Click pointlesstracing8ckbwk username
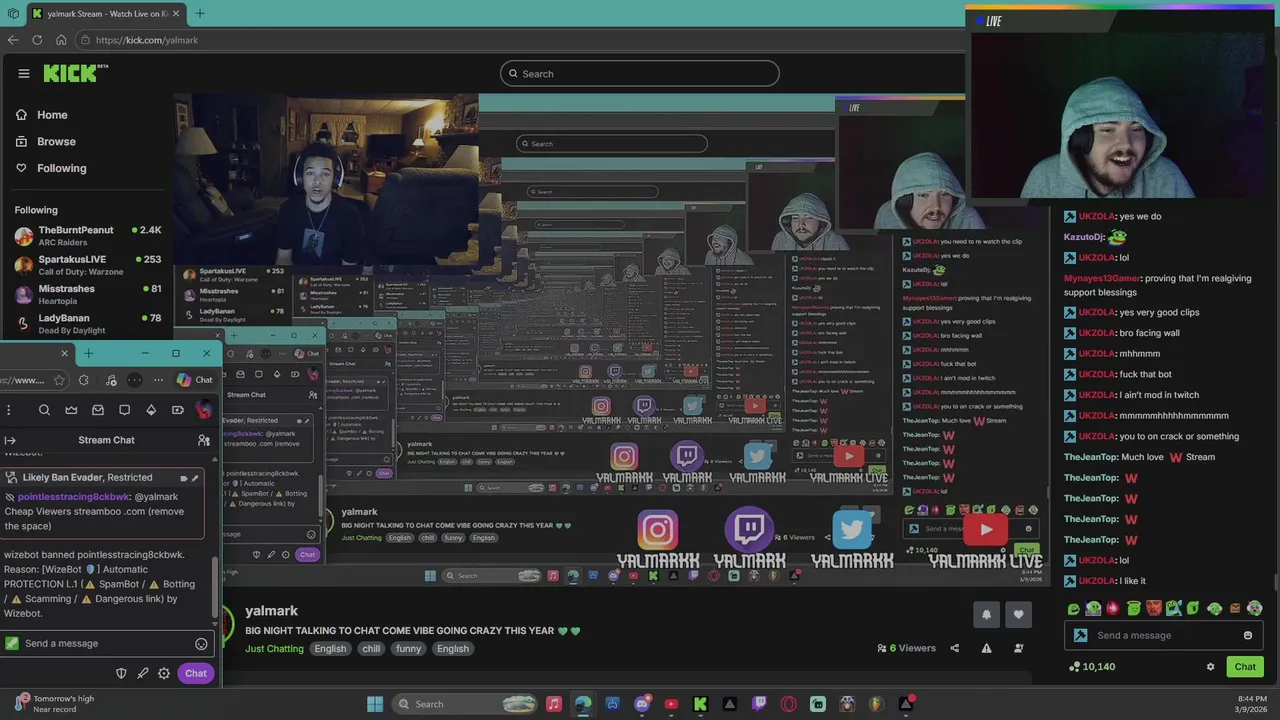 [x=74, y=497]
